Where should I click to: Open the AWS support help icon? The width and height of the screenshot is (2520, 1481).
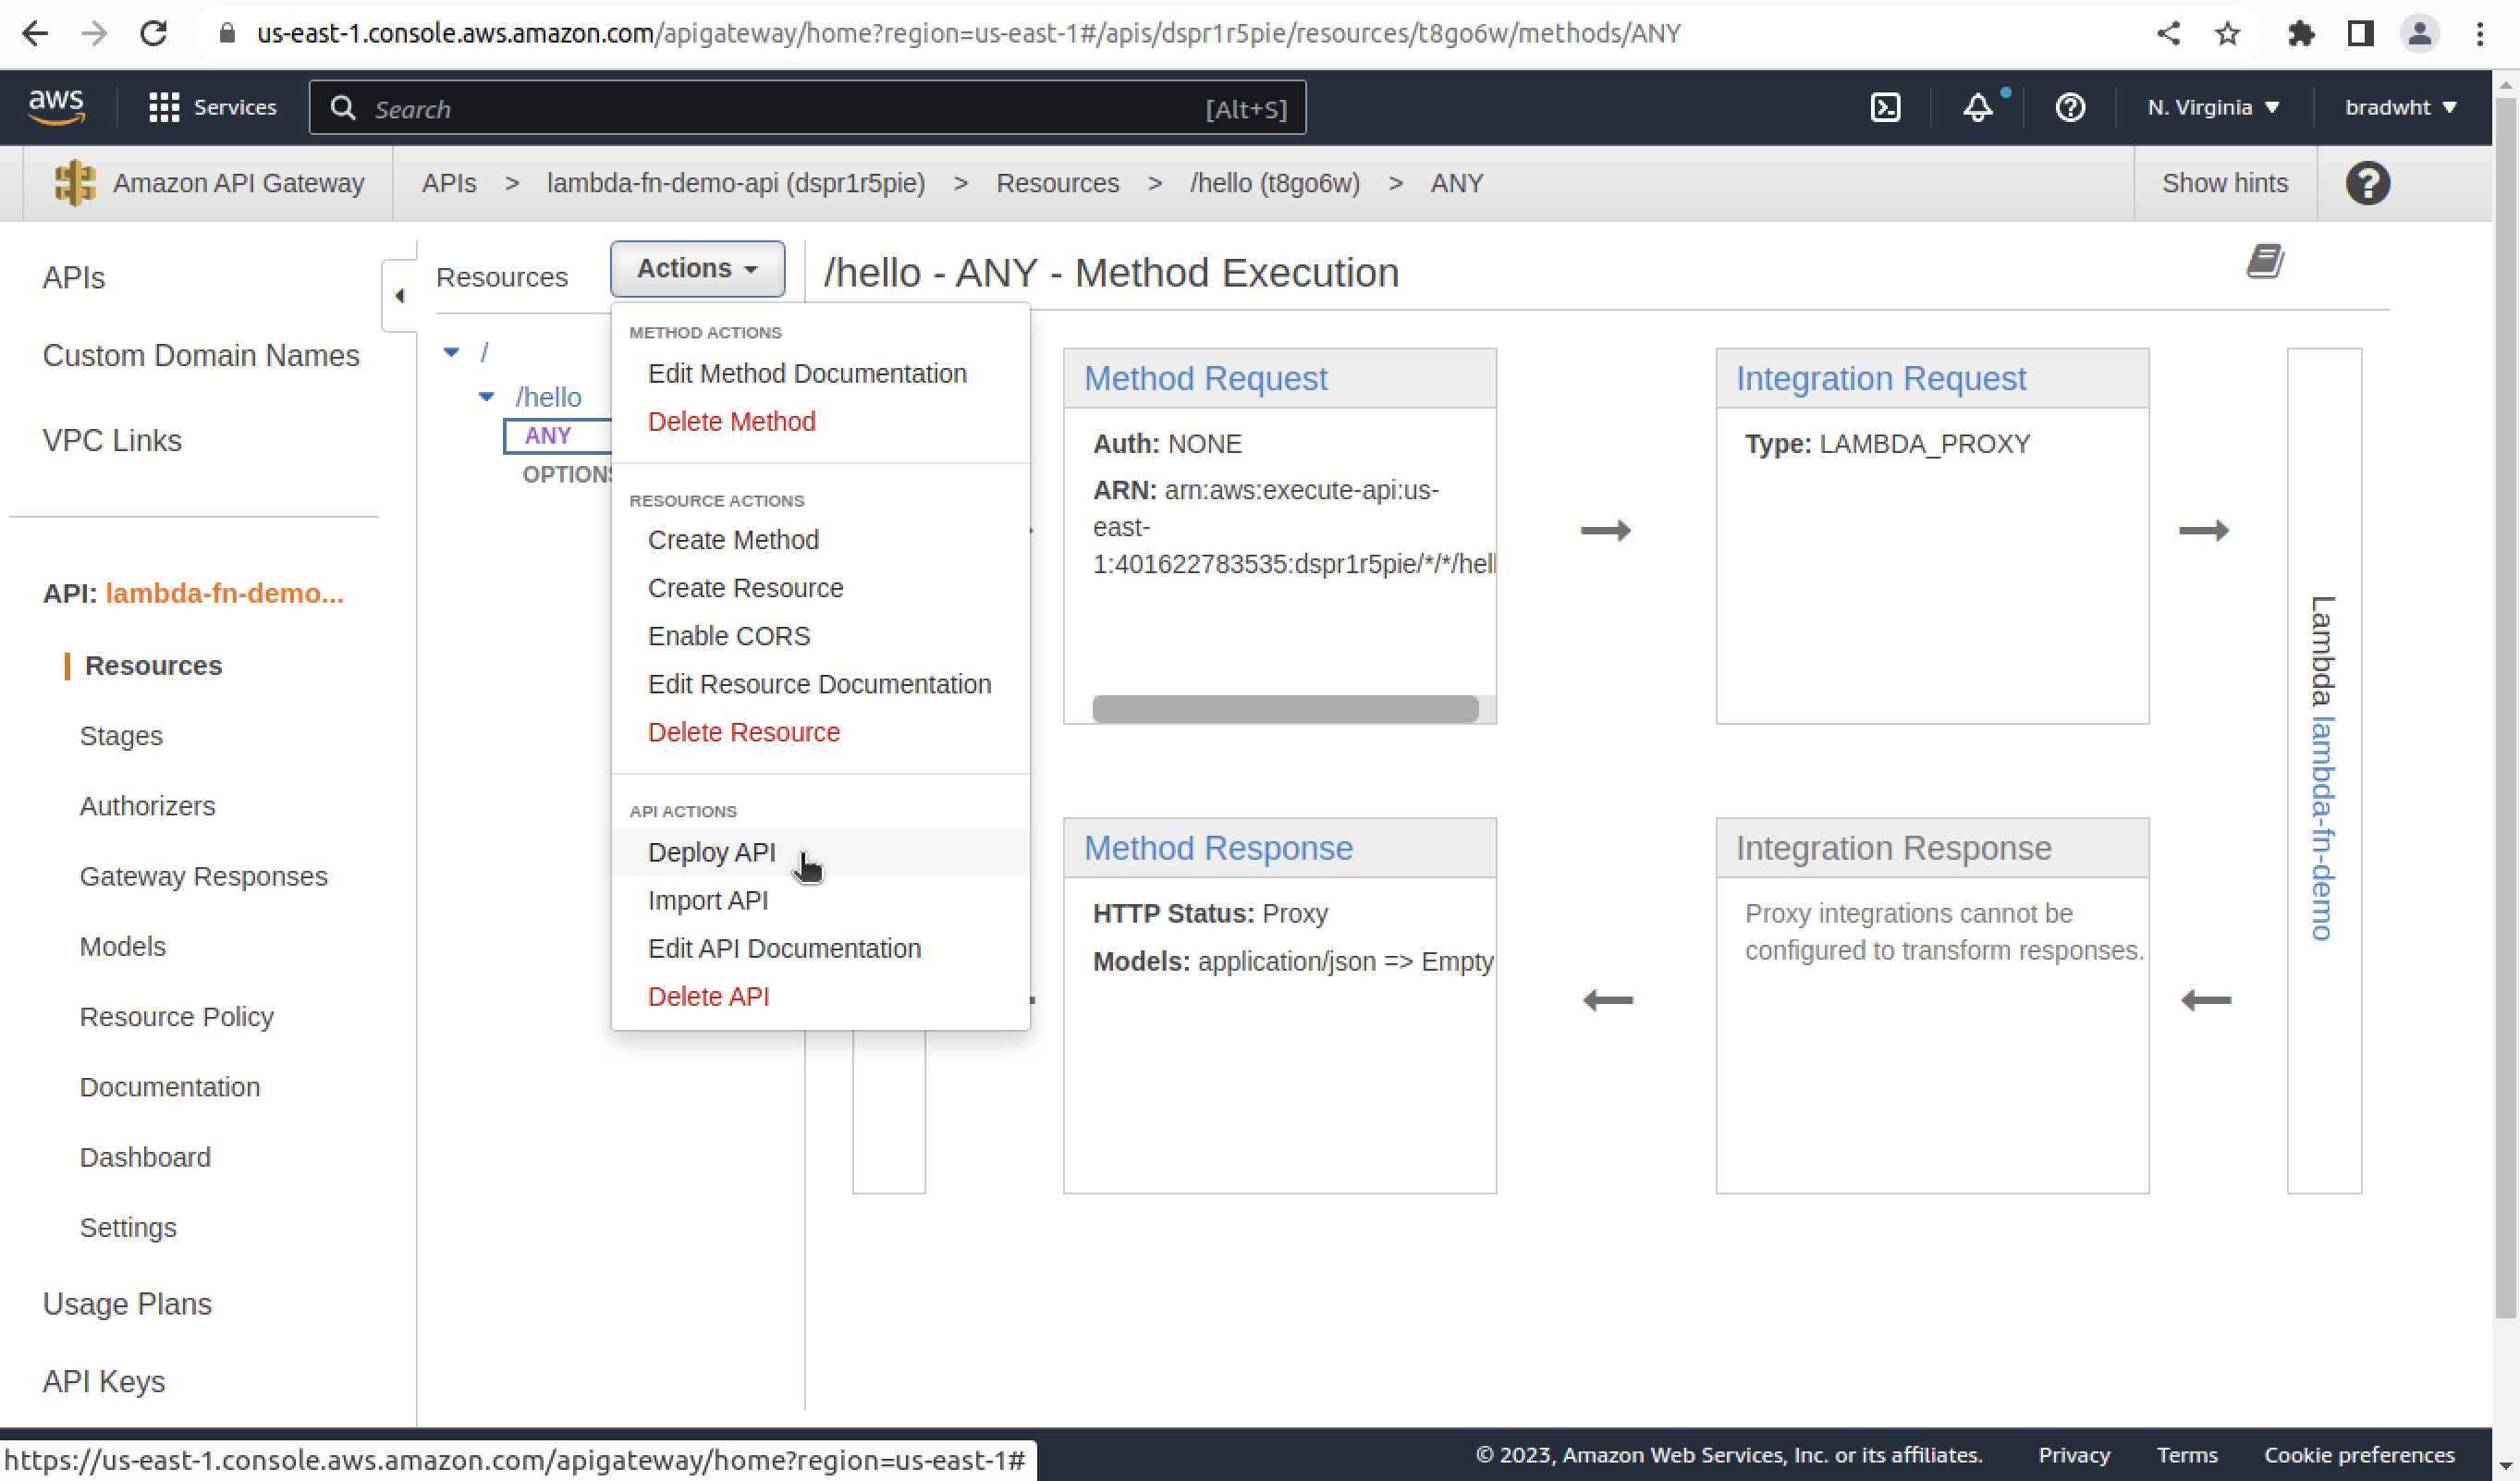tap(2070, 107)
